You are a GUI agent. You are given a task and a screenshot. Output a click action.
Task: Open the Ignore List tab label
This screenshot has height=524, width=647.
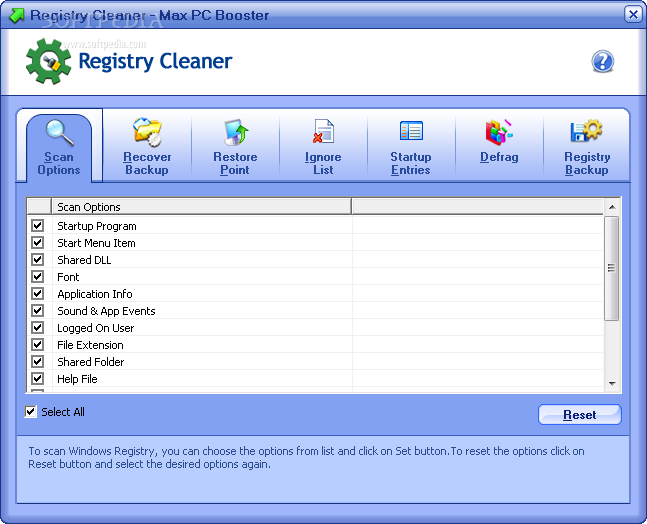click(323, 163)
